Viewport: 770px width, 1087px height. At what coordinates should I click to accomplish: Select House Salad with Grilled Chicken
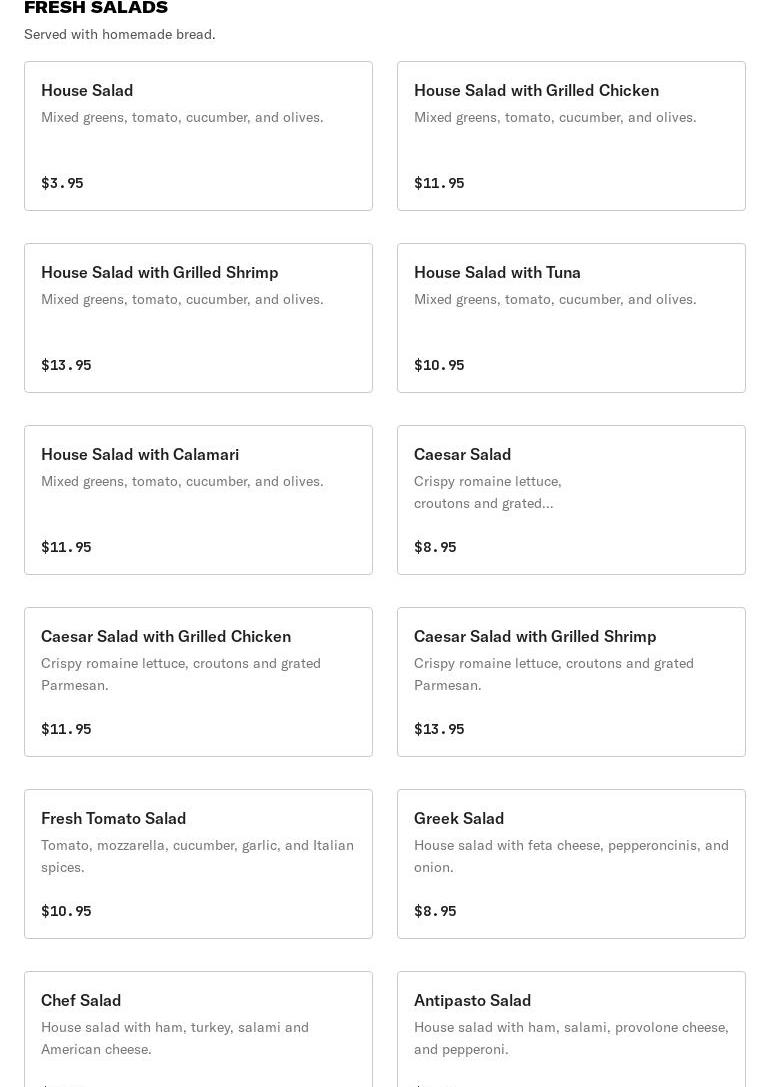click(x=571, y=136)
